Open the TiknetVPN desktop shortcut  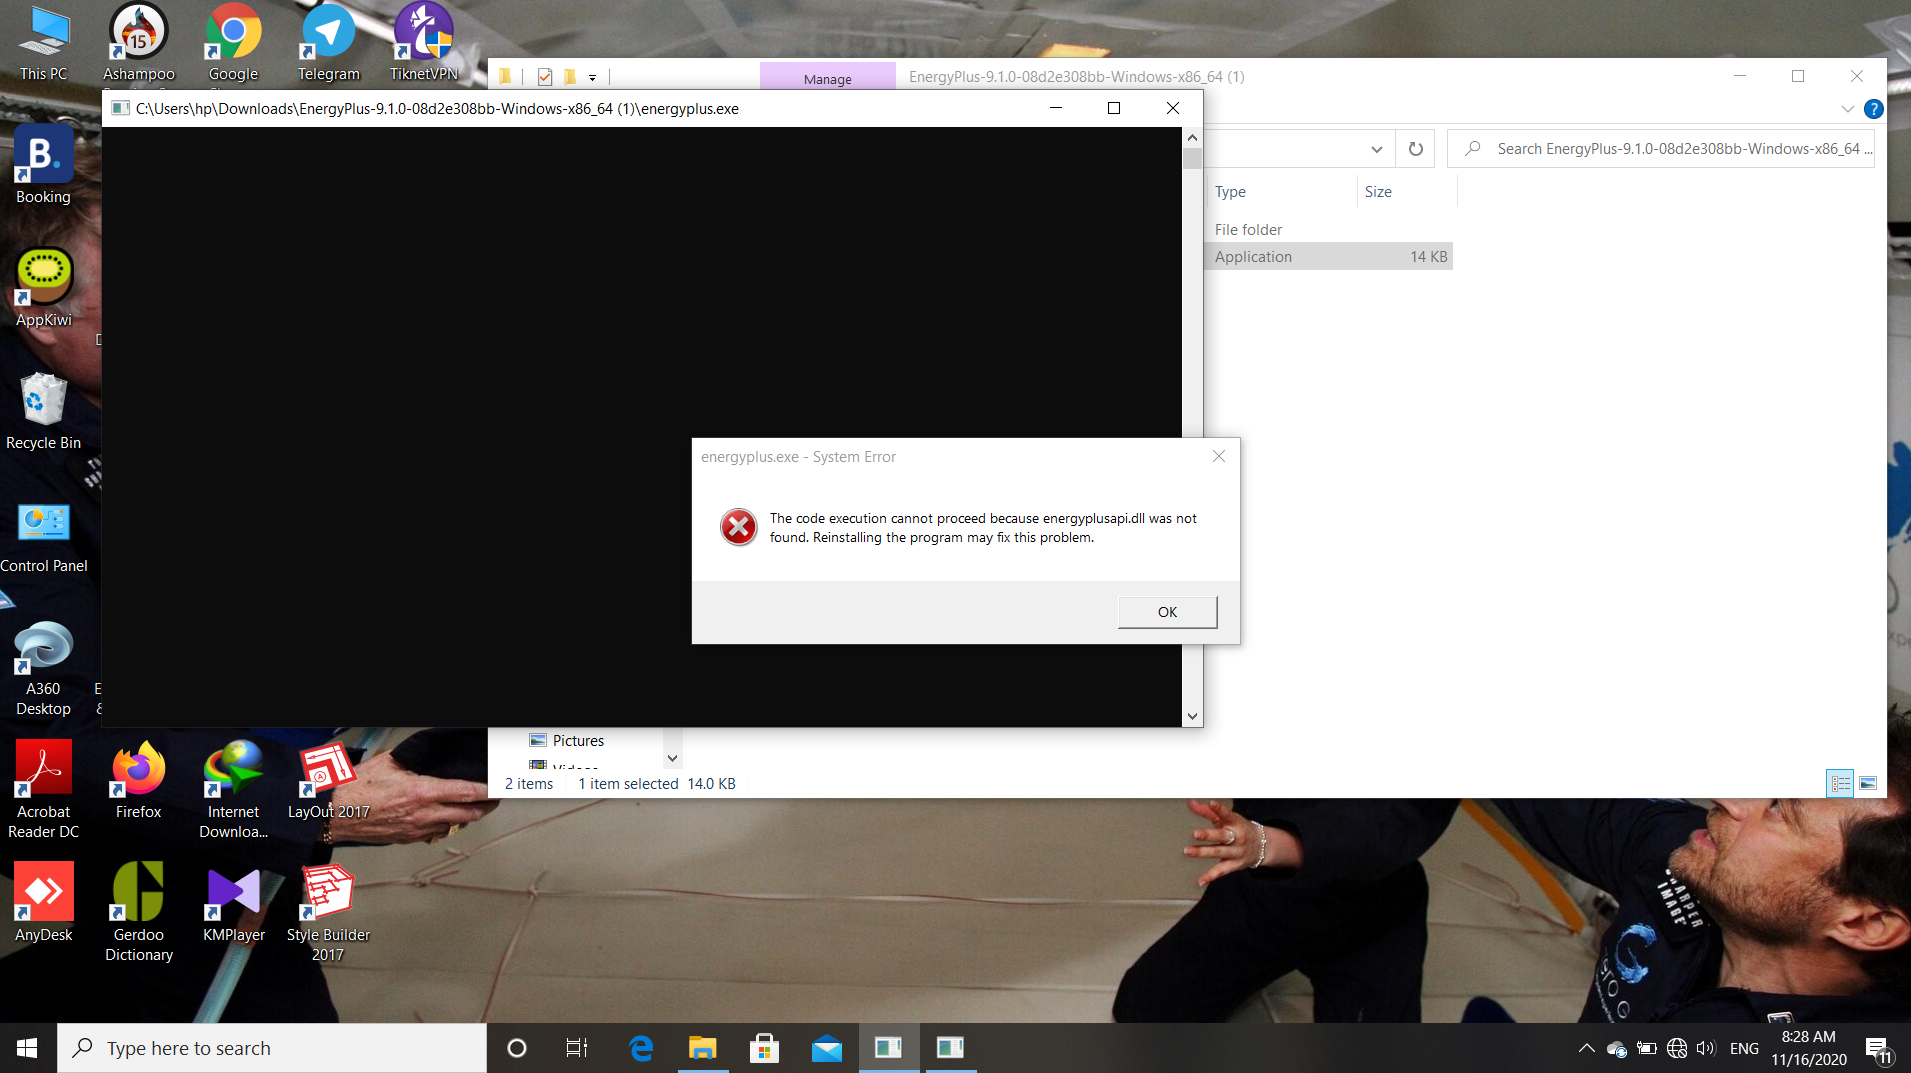point(424,42)
